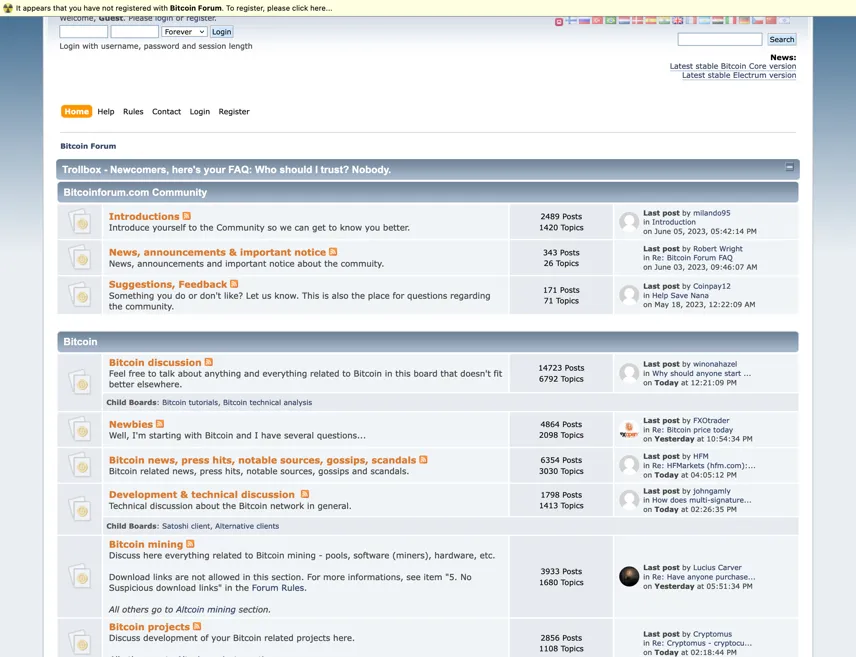Open the Register menu item
The height and width of the screenshot is (657, 856).
click(x=234, y=111)
